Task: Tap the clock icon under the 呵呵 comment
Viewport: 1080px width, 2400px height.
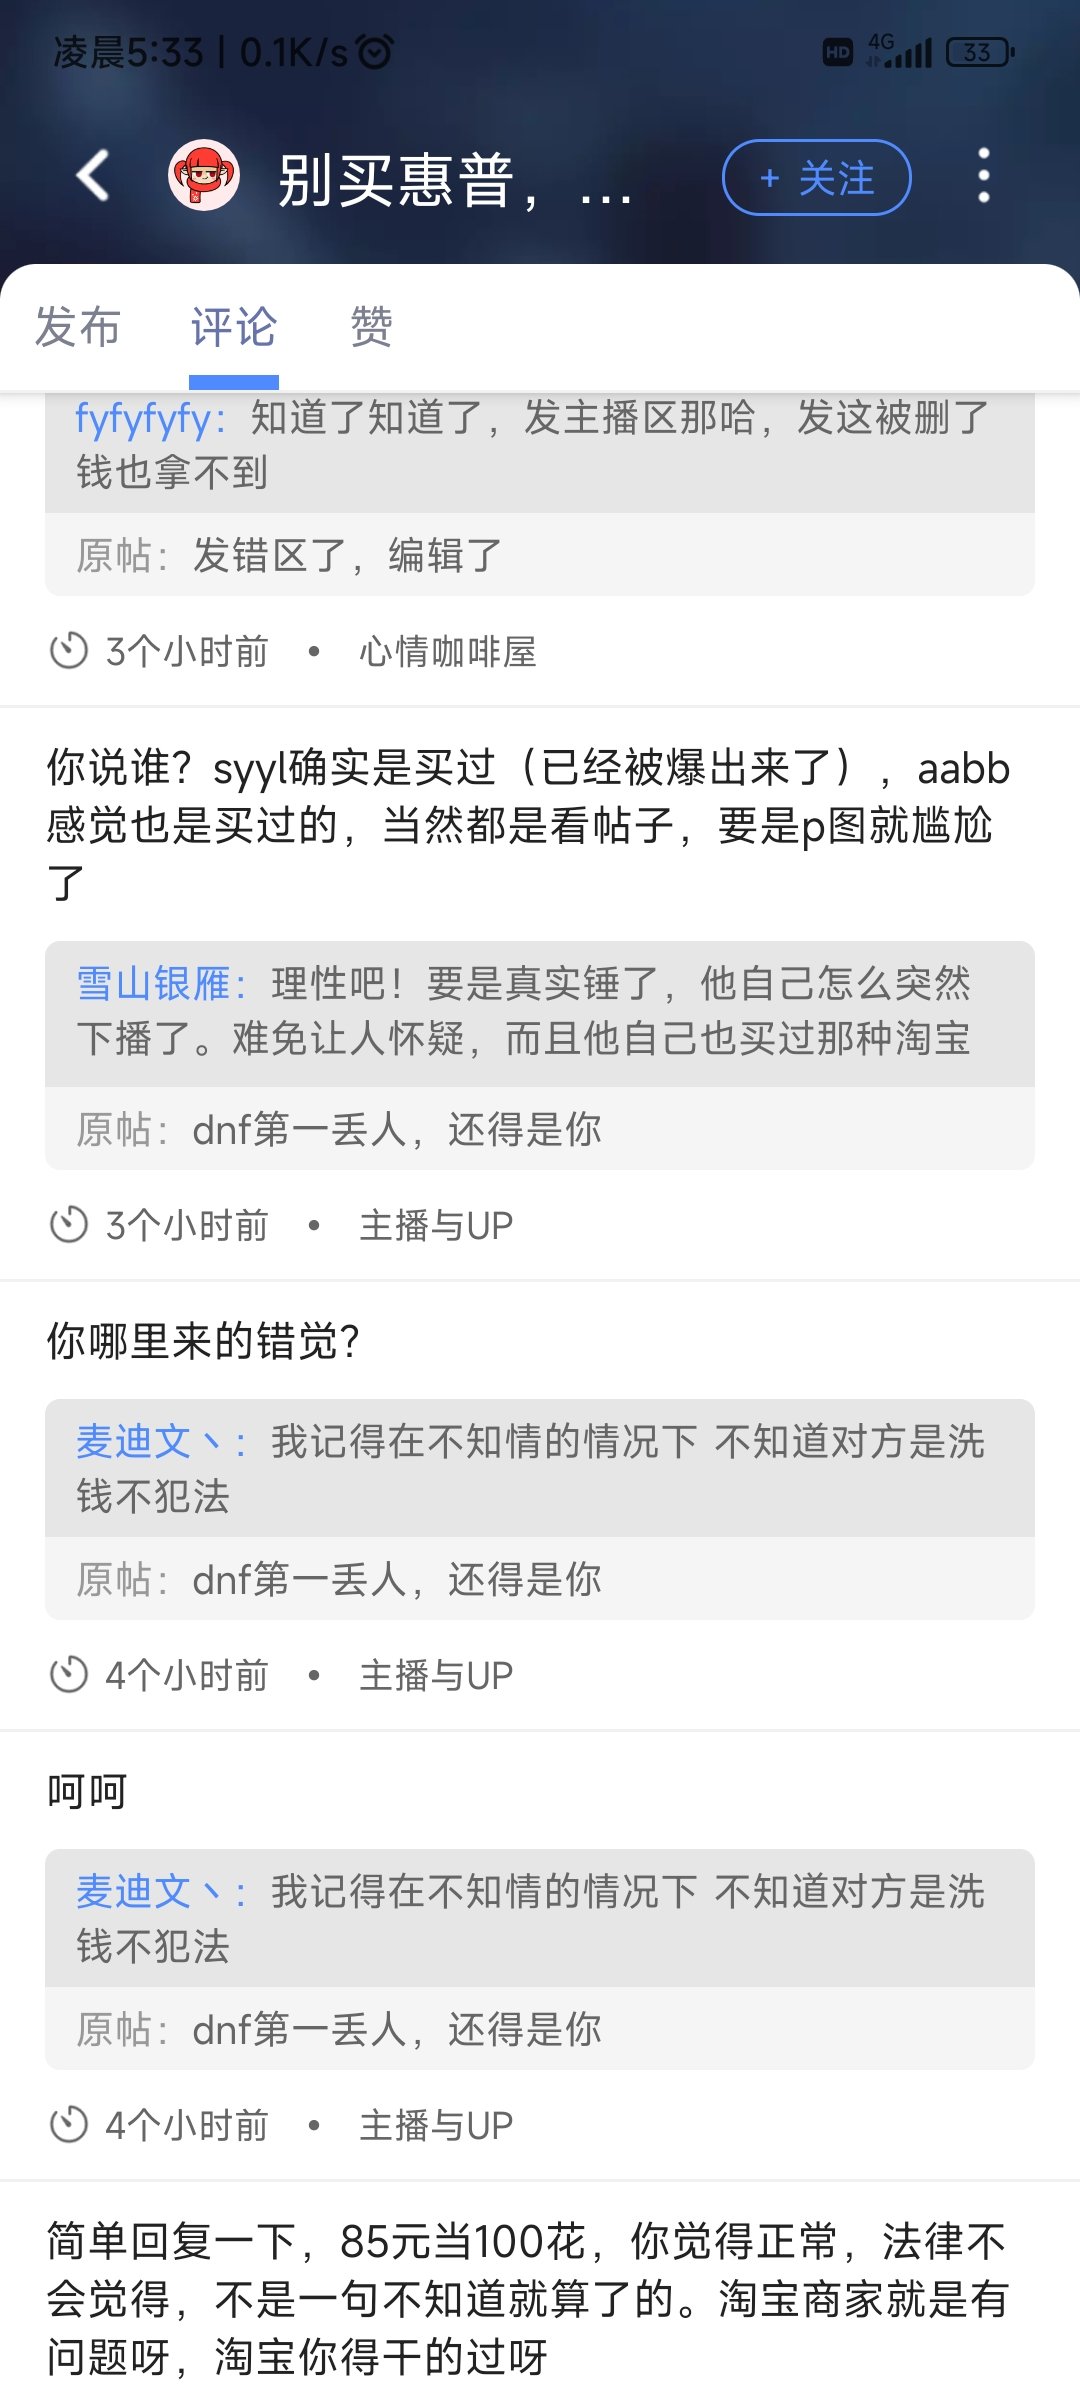Action: point(69,2125)
